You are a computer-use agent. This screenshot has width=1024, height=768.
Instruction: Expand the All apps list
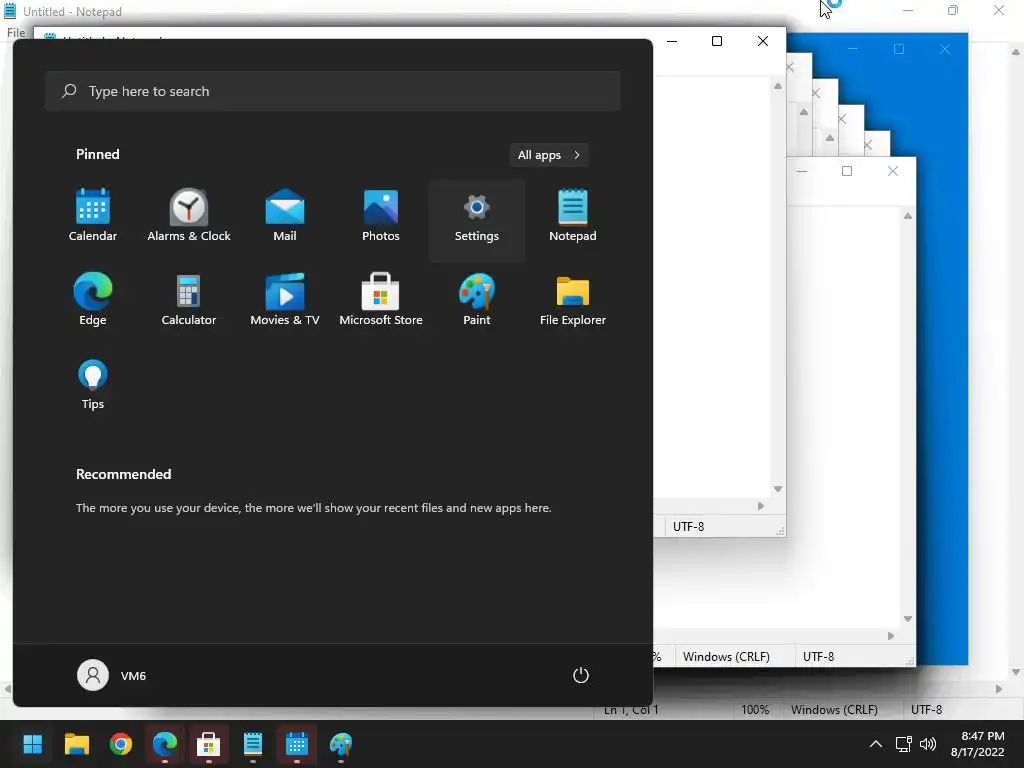pyautogui.click(x=549, y=155)
